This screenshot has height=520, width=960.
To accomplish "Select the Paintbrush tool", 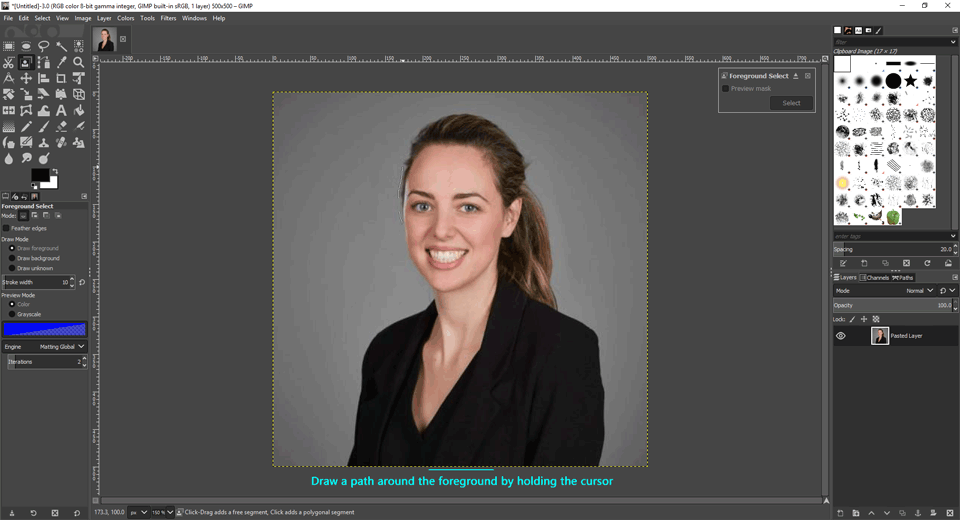I will (43, 127).
